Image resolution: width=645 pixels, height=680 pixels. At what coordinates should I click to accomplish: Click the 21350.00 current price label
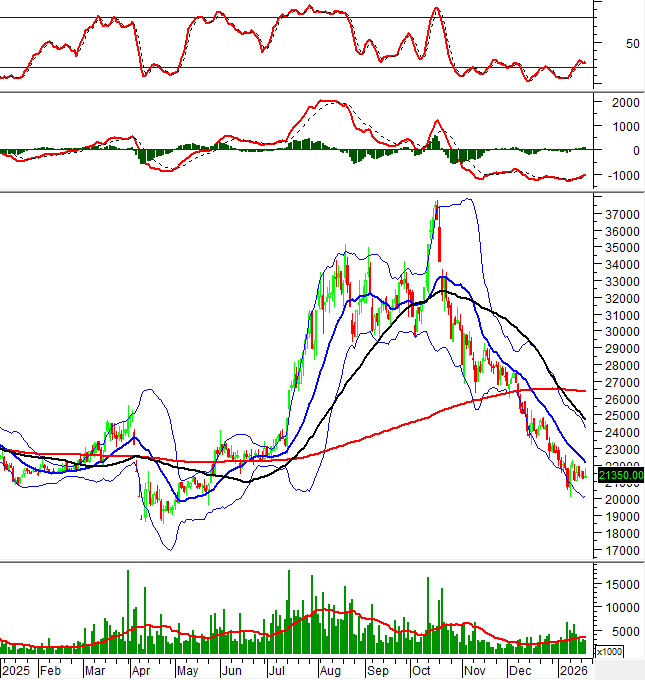point(619,475)
